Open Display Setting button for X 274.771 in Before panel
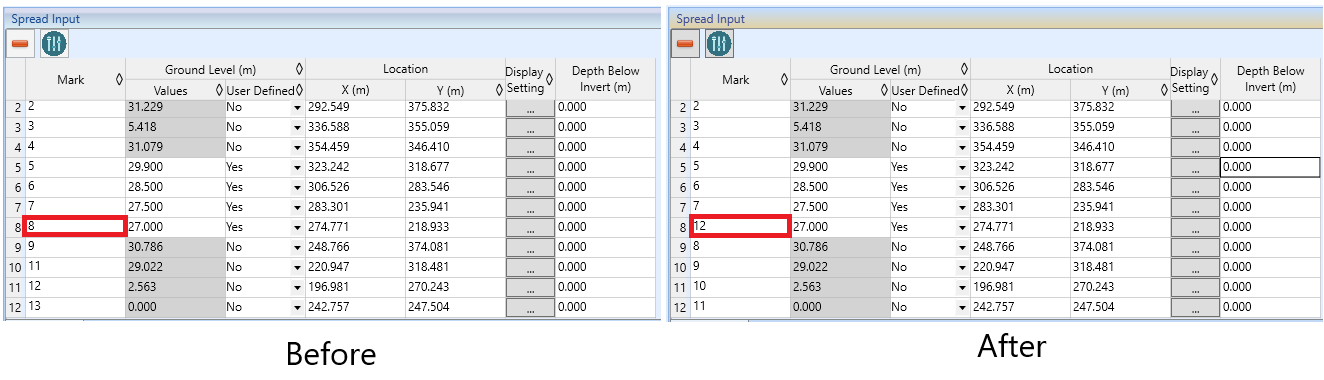This screenshot has width=1324, height=380. (x=530, y=228)
